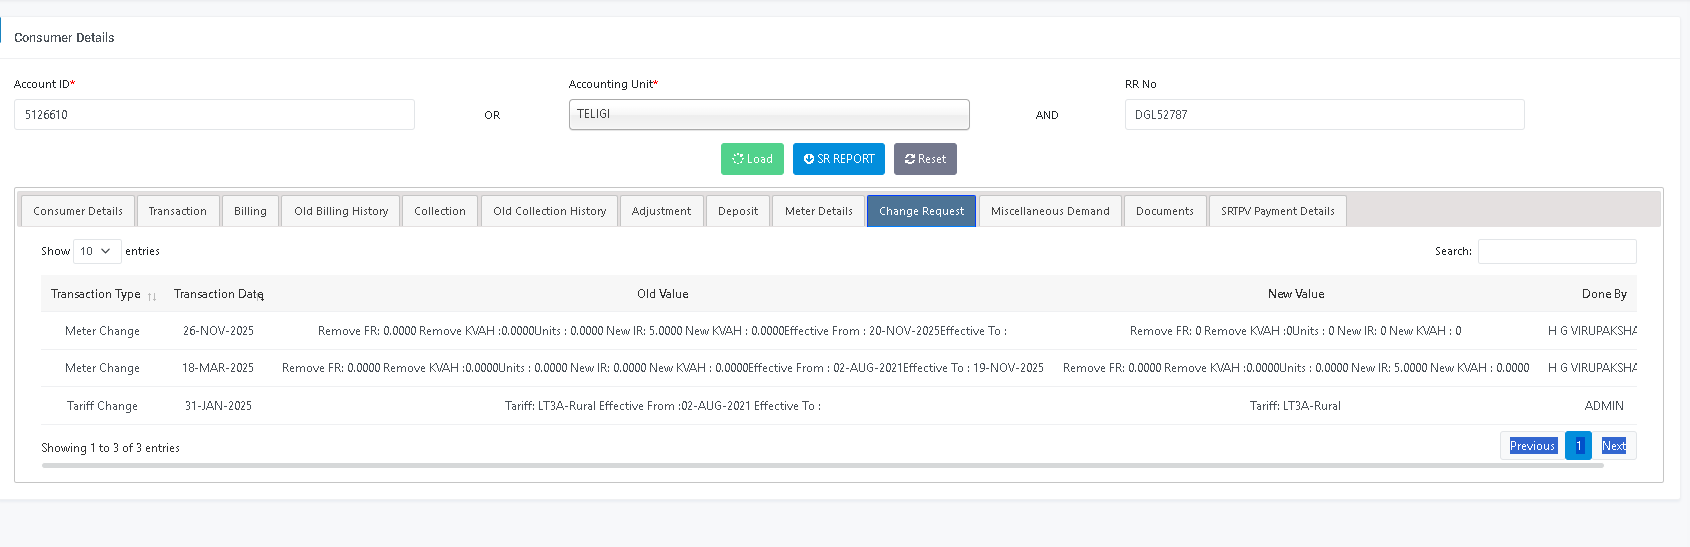
Task: Go to the Previous page
Action: click(1532, 446)
